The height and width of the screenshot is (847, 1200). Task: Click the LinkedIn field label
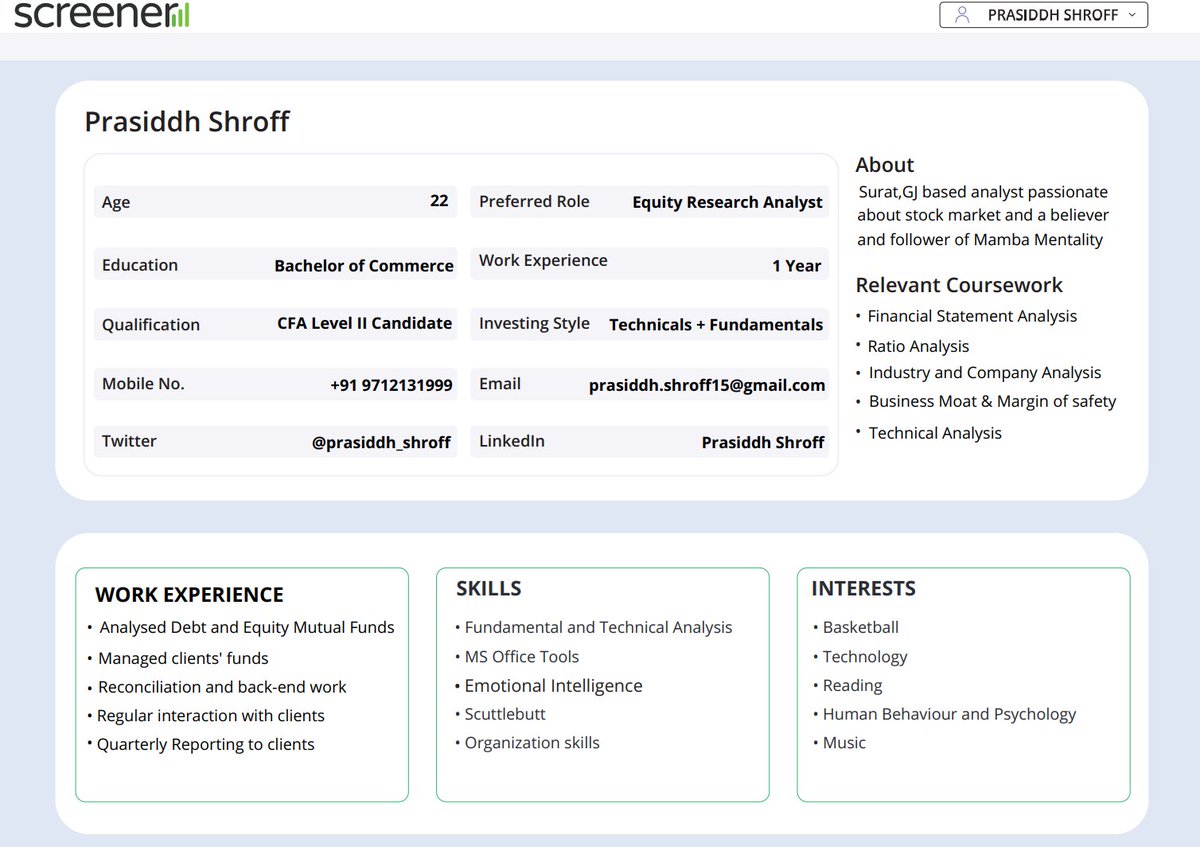click(512, 441)
